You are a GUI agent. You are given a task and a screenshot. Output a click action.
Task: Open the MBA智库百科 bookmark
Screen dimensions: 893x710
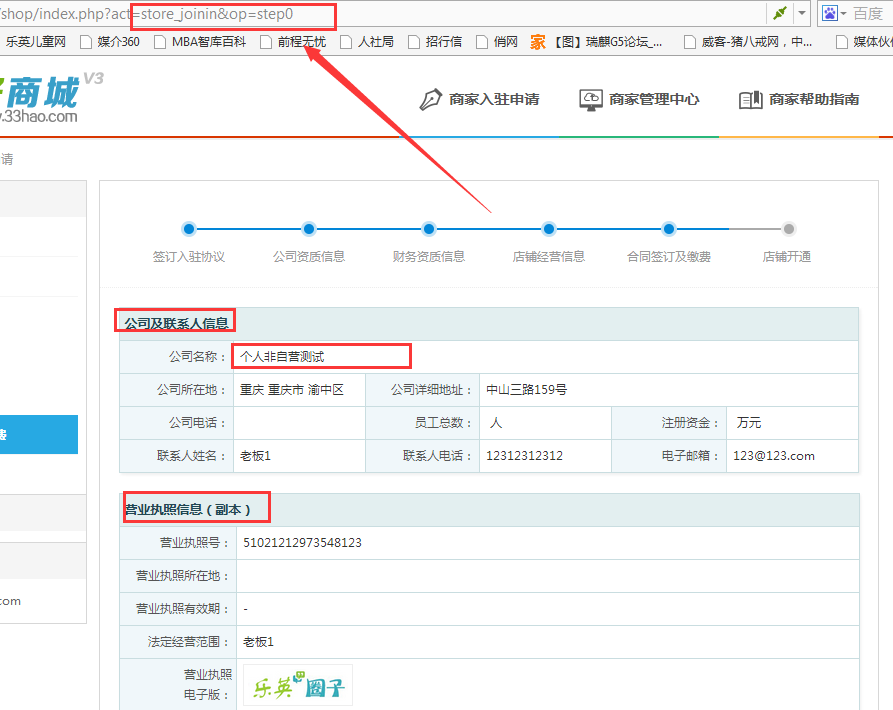pyautogui.click(x=200, y=42)
